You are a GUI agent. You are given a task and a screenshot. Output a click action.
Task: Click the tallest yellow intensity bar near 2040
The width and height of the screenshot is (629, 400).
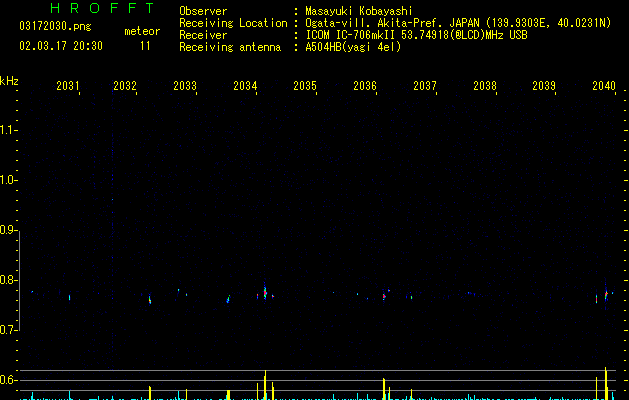click(x=606, y=383)
